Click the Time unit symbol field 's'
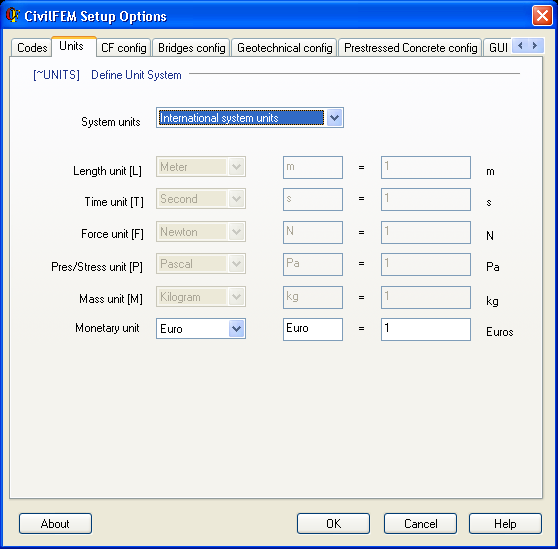558x549 pixels. click(x=313, y=199)
